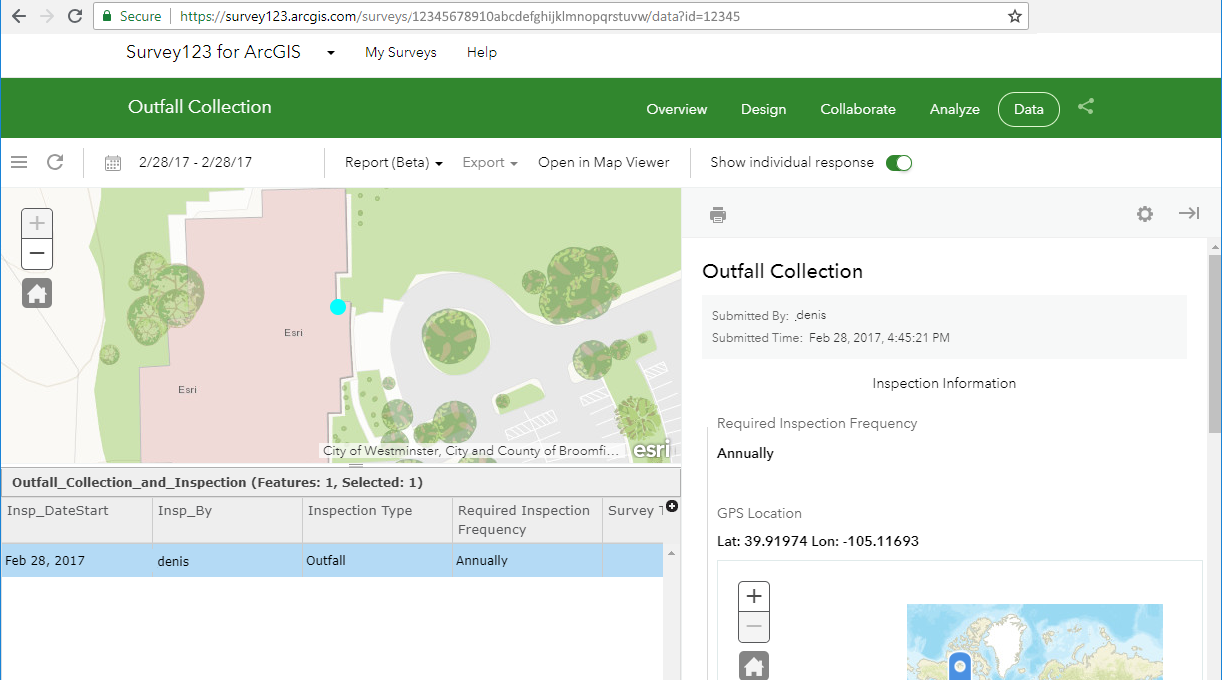This screenshot has width=1222, height=680.
Task: Zoom out on the main map
Action: [x=37, y=254]
